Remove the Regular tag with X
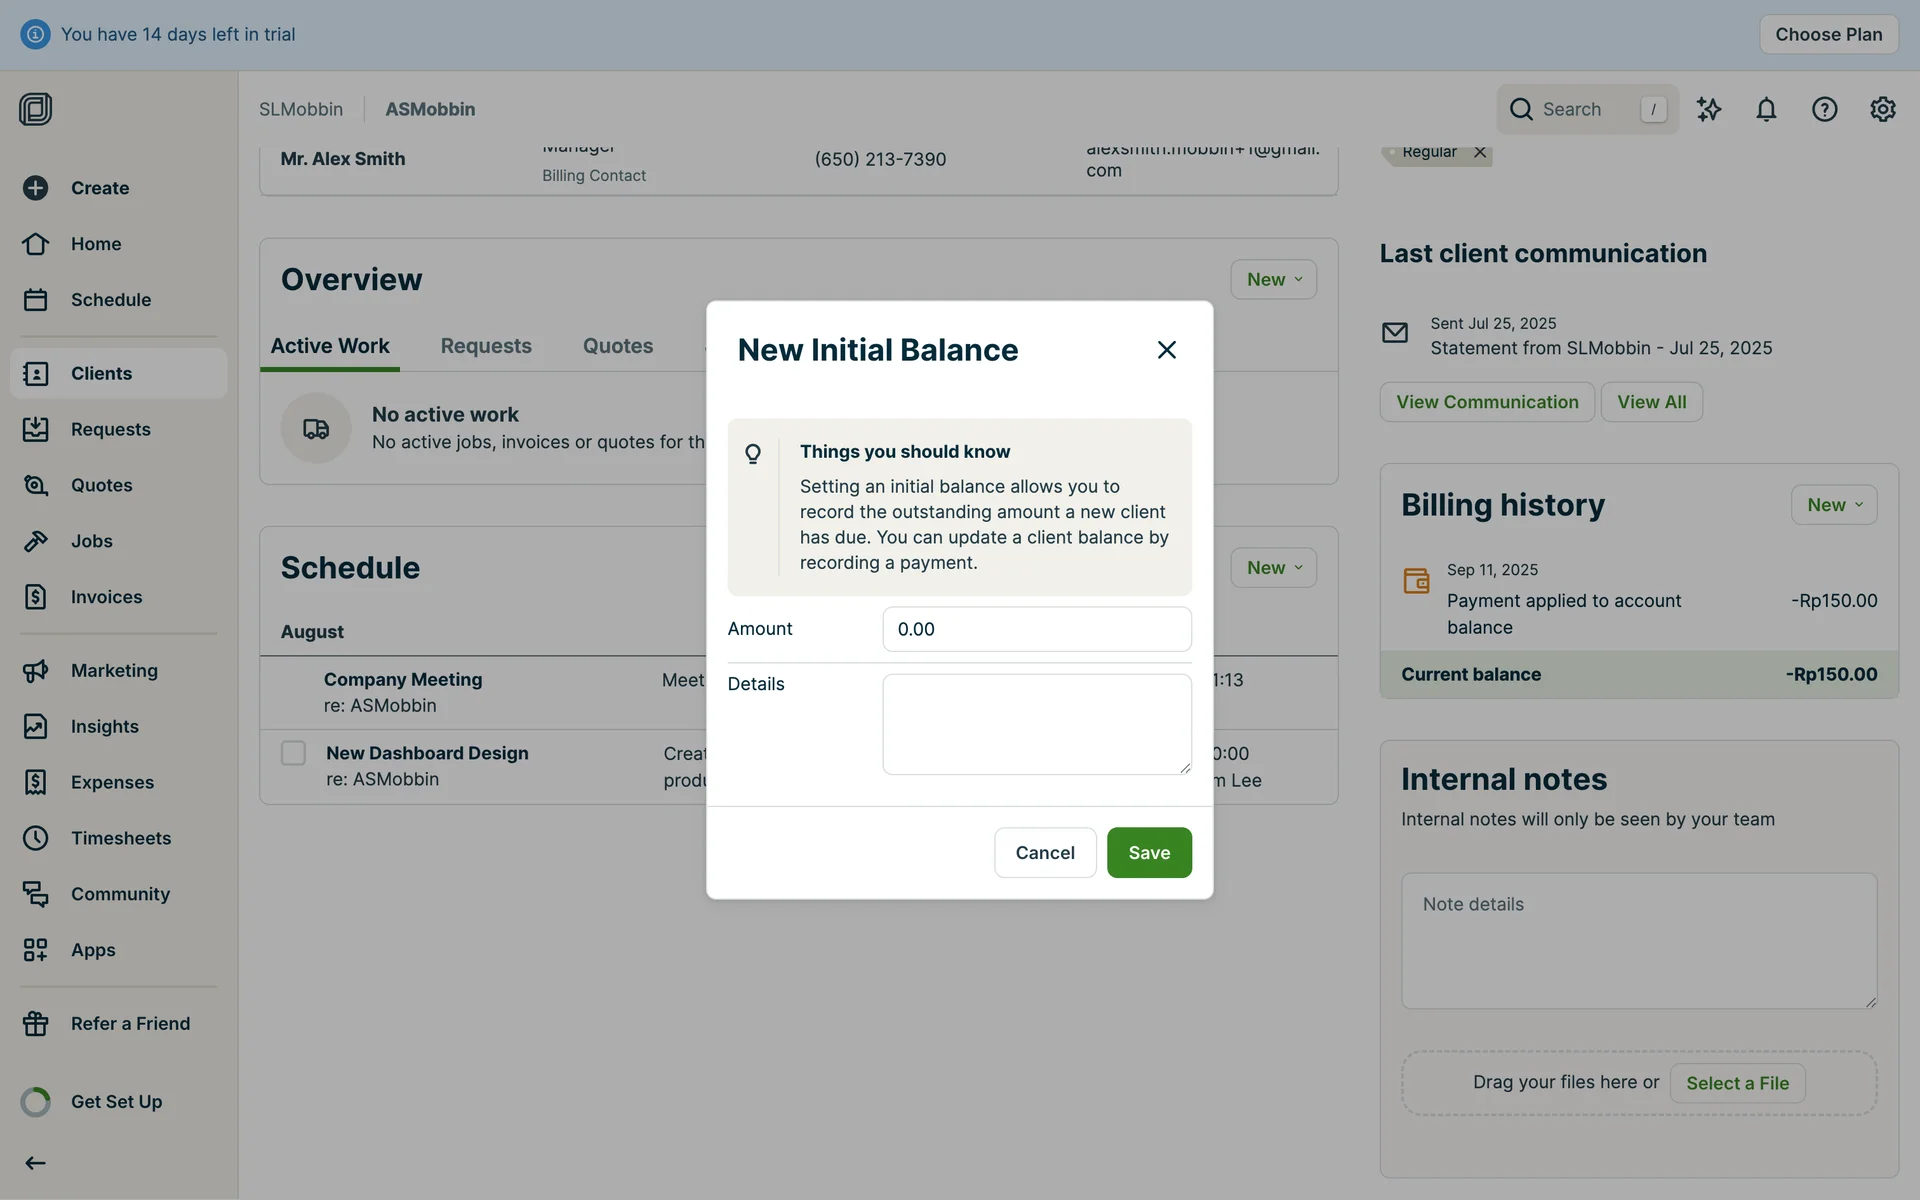 tap(1480, 152)
